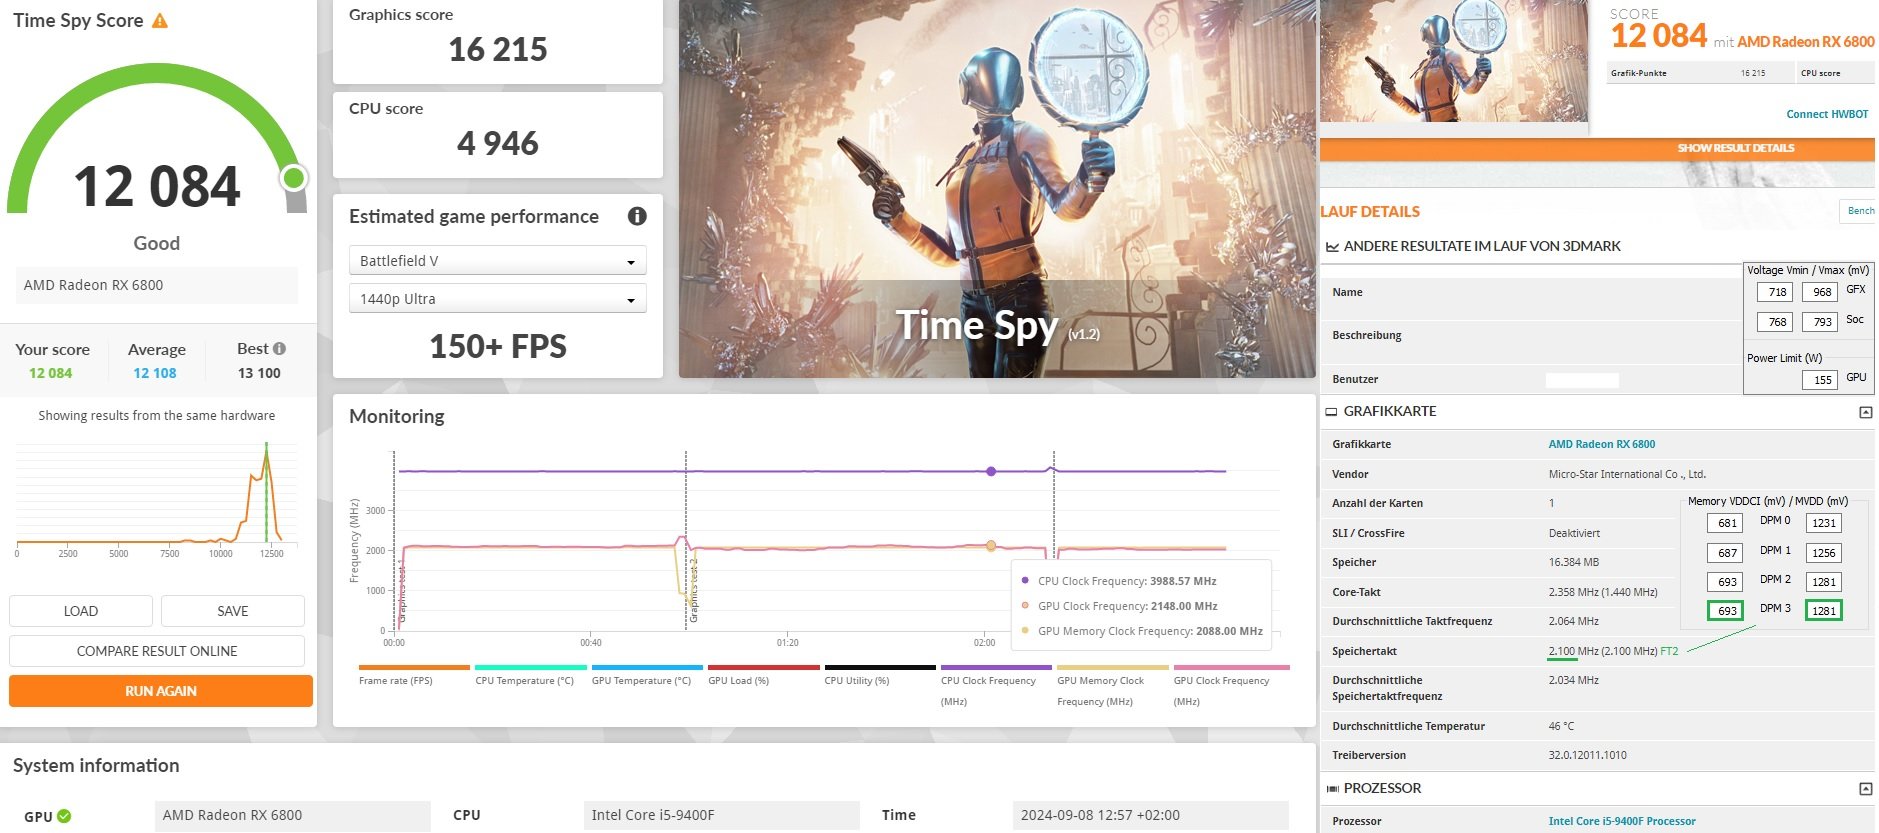Click DPM 0 VDDCI field 681
The image size is (1879, 833).
click(x=1726, y=523)
